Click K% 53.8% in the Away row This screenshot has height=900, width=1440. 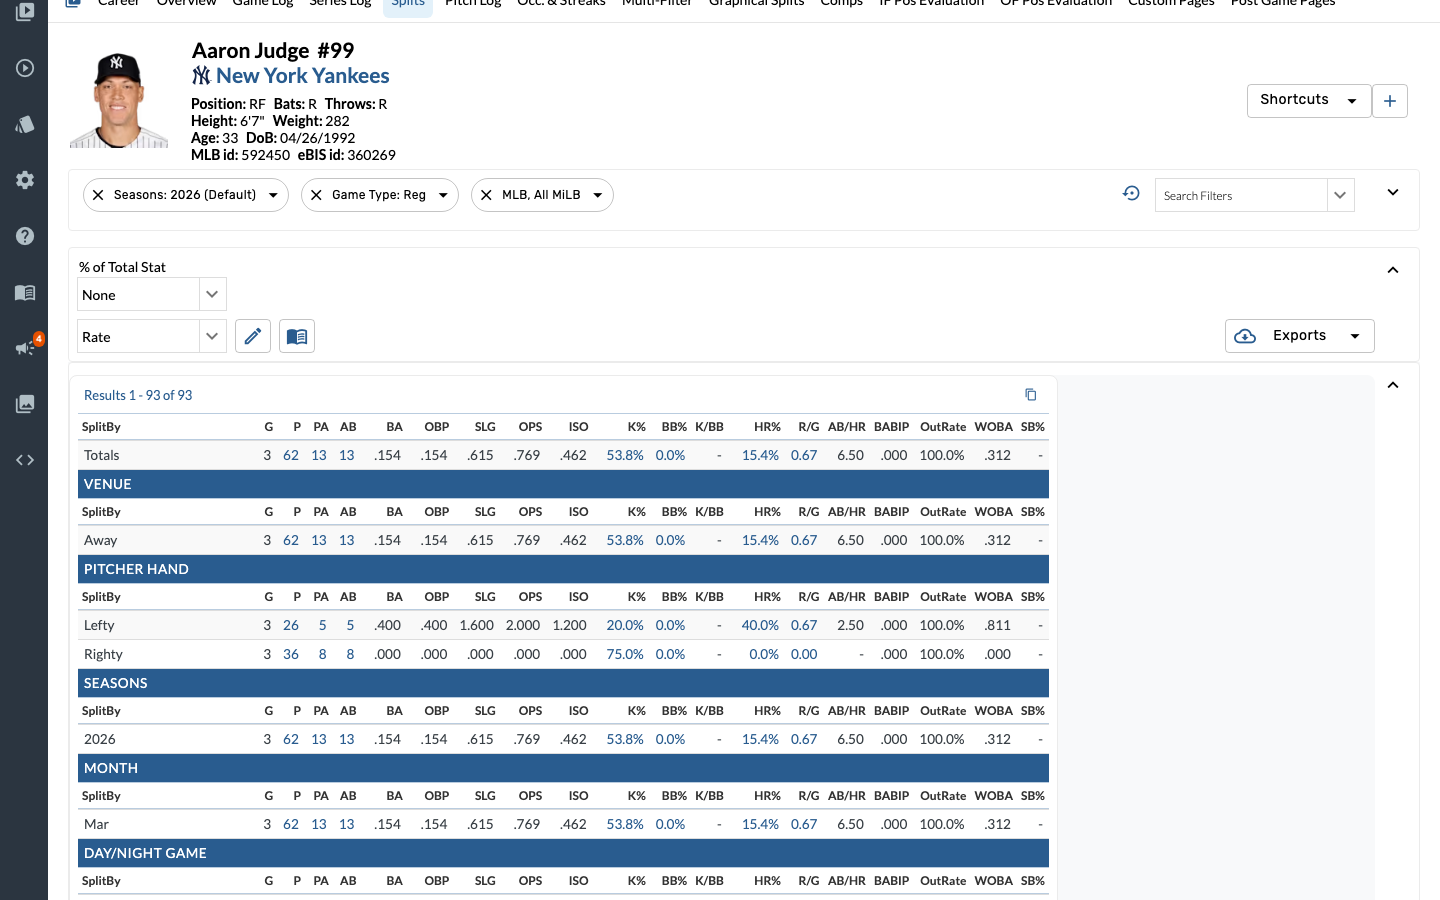(x=625, y=540)
